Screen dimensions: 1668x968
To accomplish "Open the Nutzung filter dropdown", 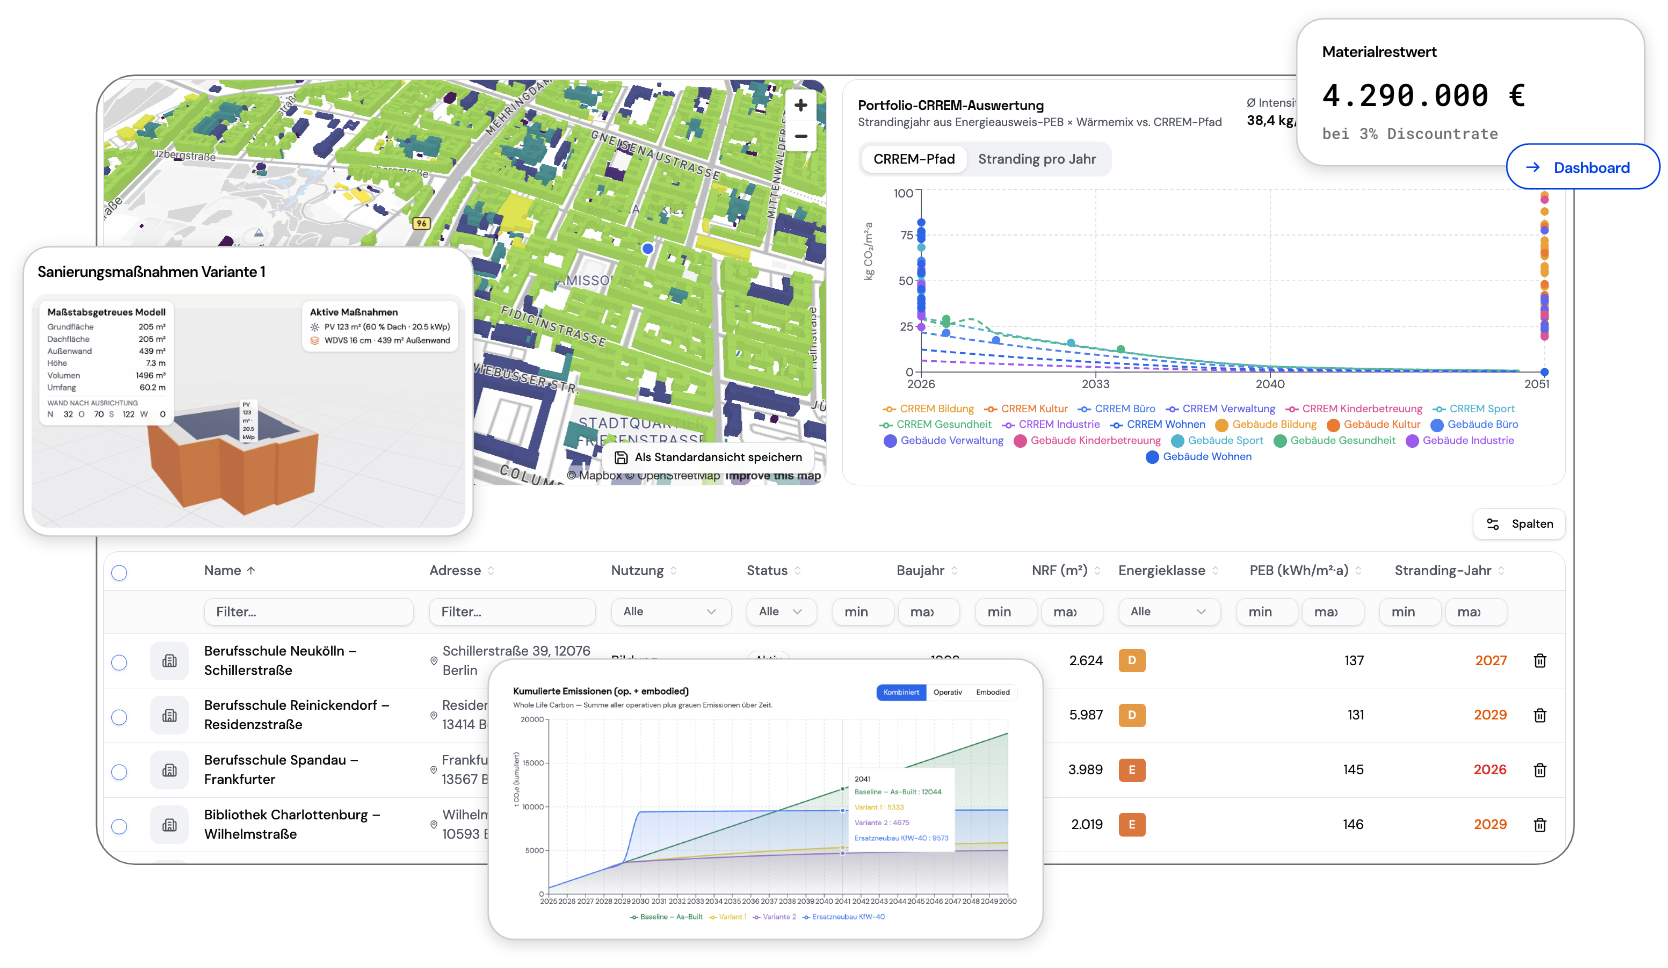I will coord(670,612).
